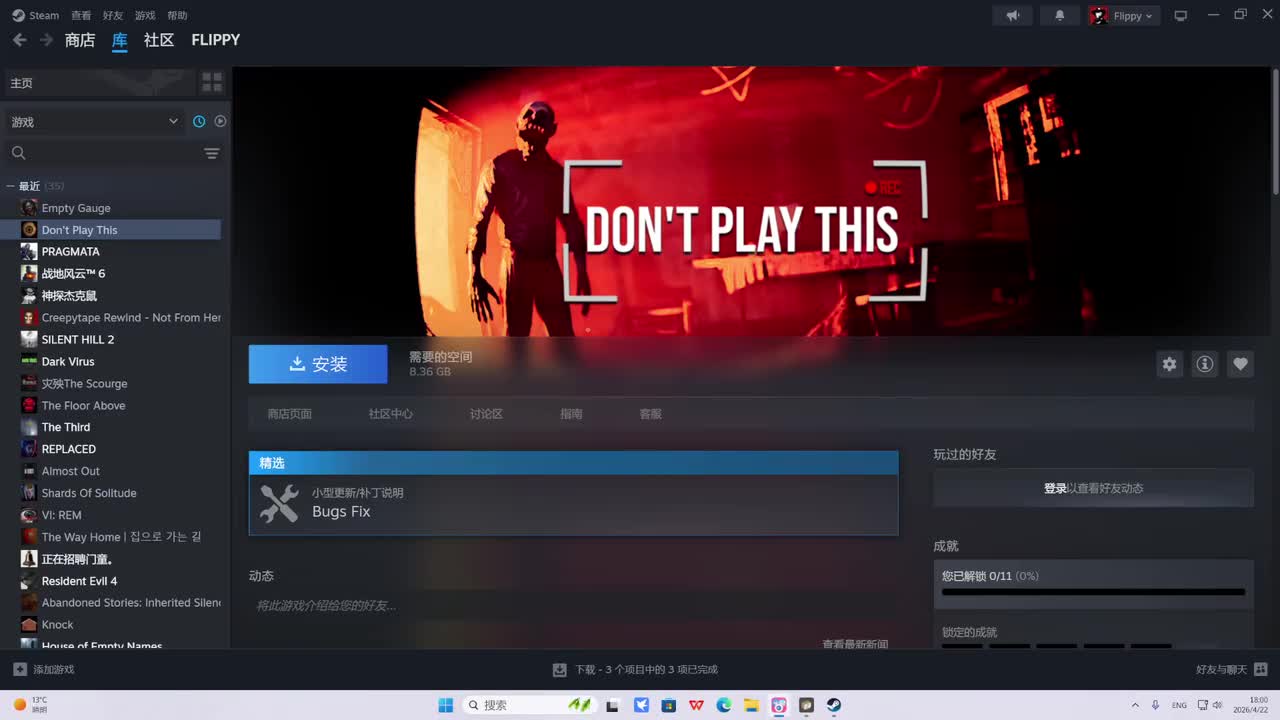Open the 好友 menu
Screen dimensions: 1280x720
tap(113, 15)
